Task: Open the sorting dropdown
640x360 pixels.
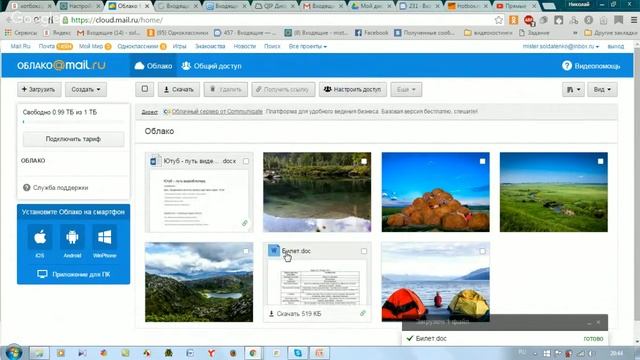Action: [x=573, y=89]
